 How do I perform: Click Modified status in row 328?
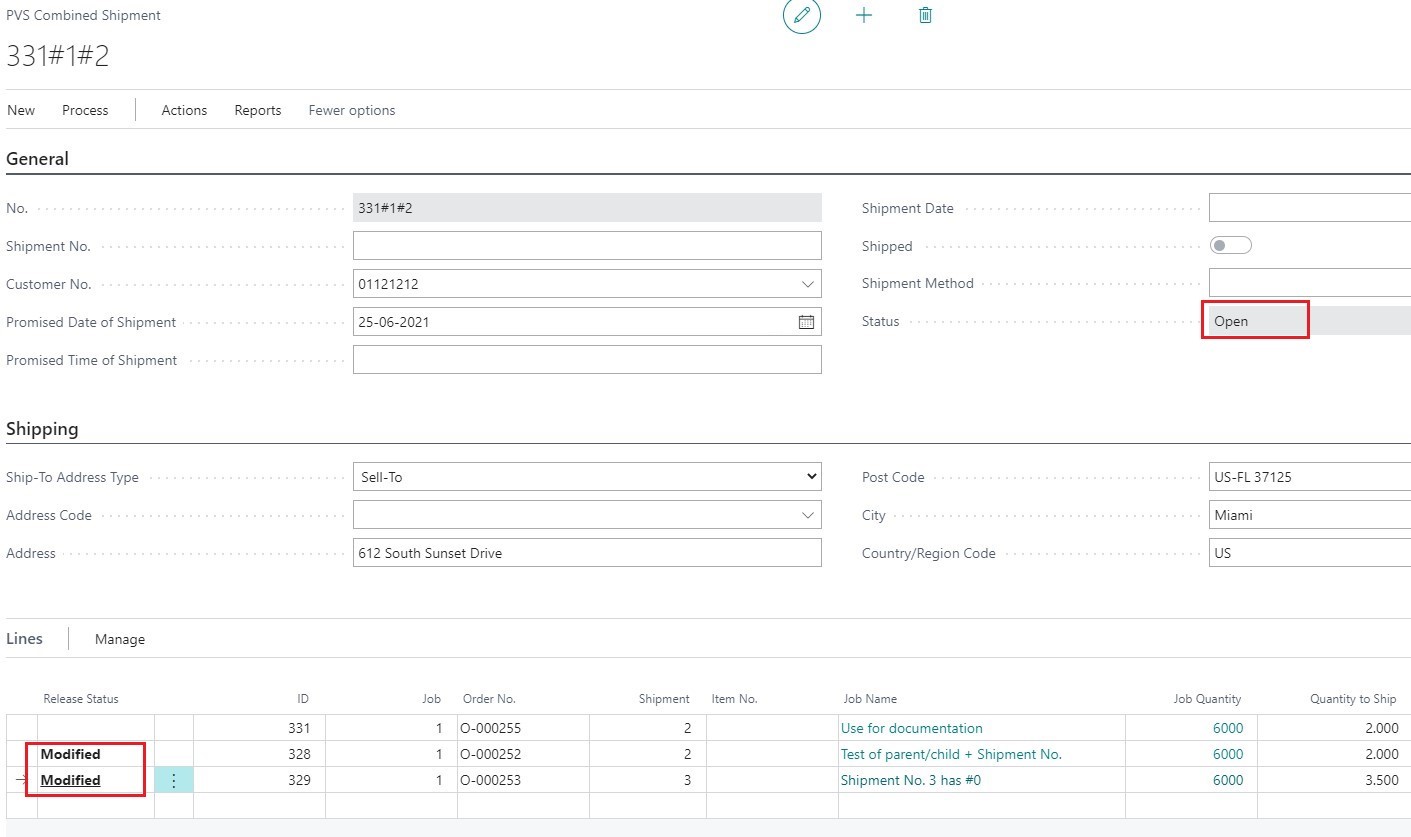(70, 754)
